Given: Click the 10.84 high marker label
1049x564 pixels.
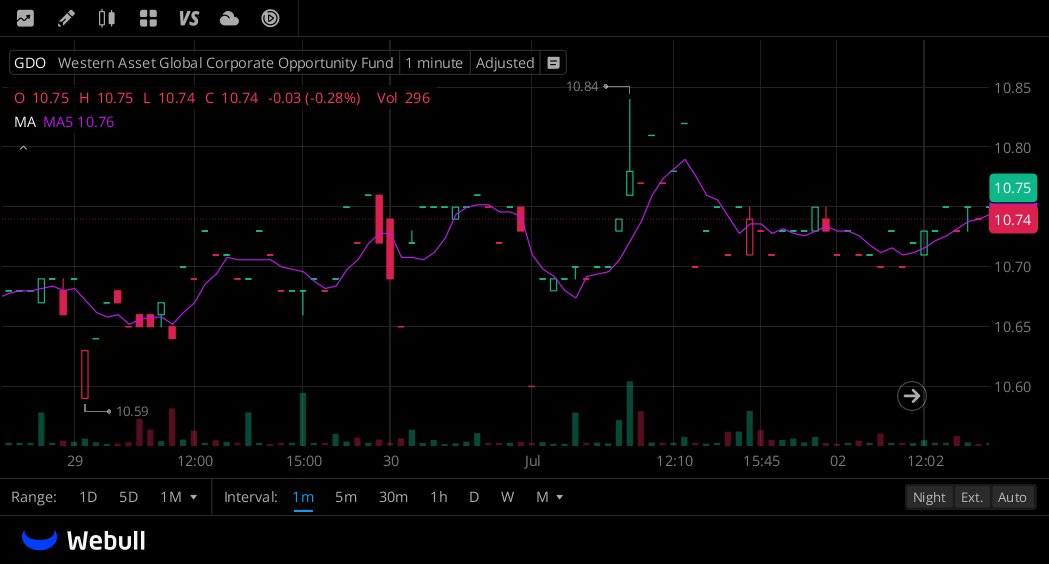Looking at the screenshot, I should pyautogui.click(x=582, y=86).
